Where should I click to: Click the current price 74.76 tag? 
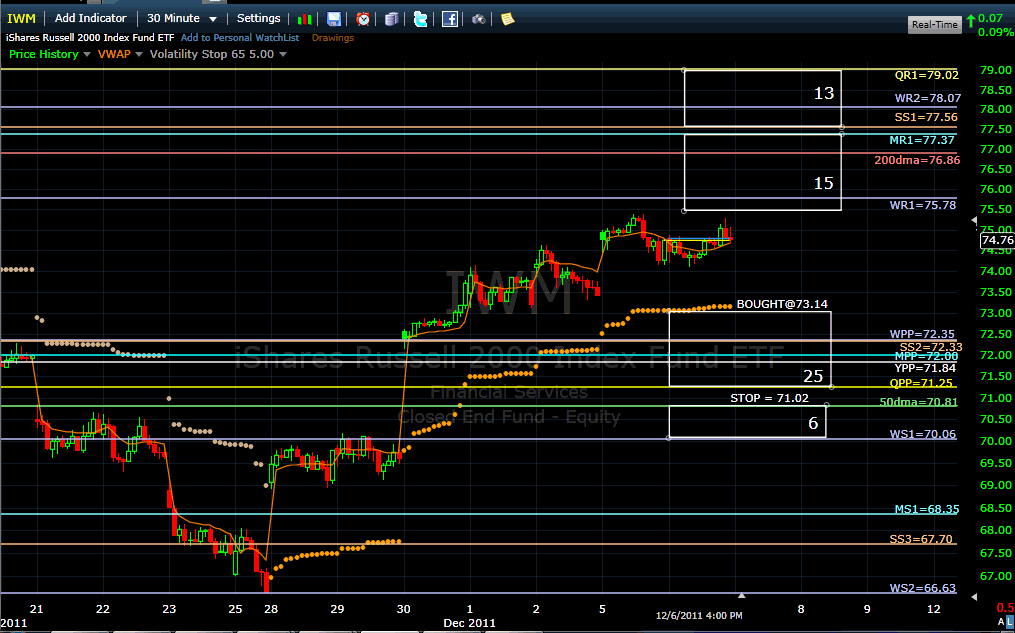click(x=997, y=240)
